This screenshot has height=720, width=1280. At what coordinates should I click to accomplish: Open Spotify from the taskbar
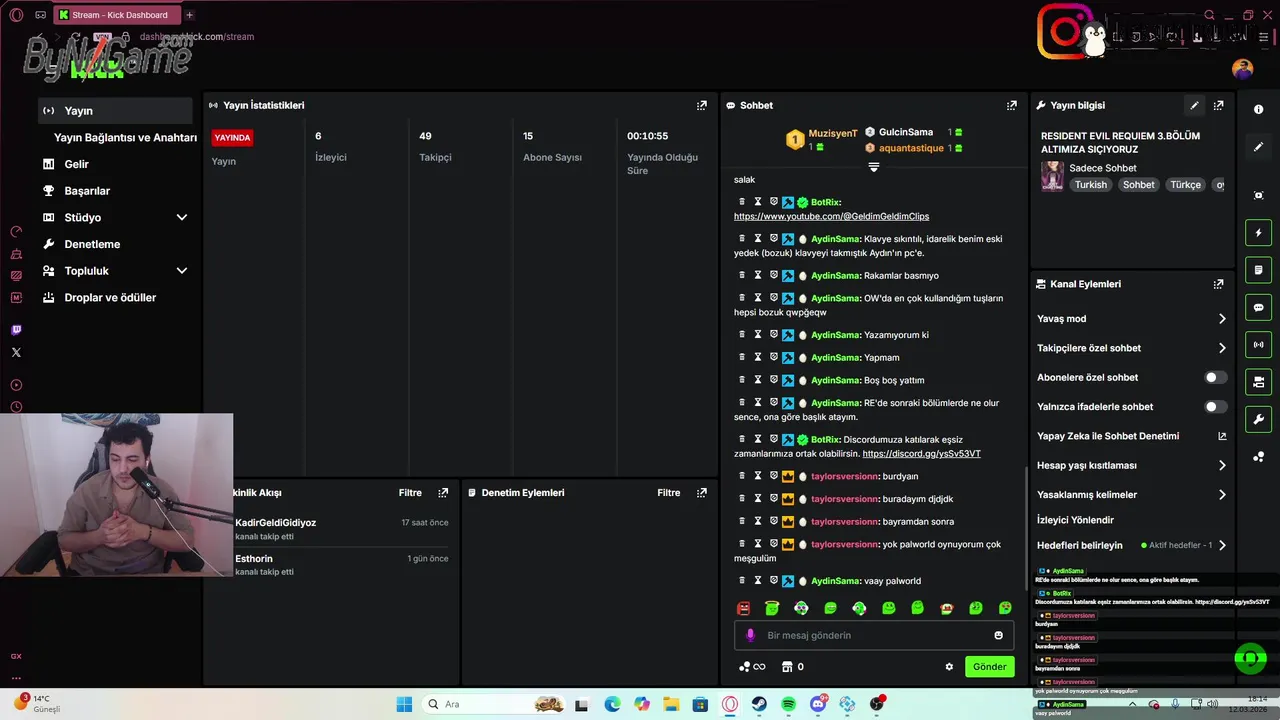click(x=788, y=704)
